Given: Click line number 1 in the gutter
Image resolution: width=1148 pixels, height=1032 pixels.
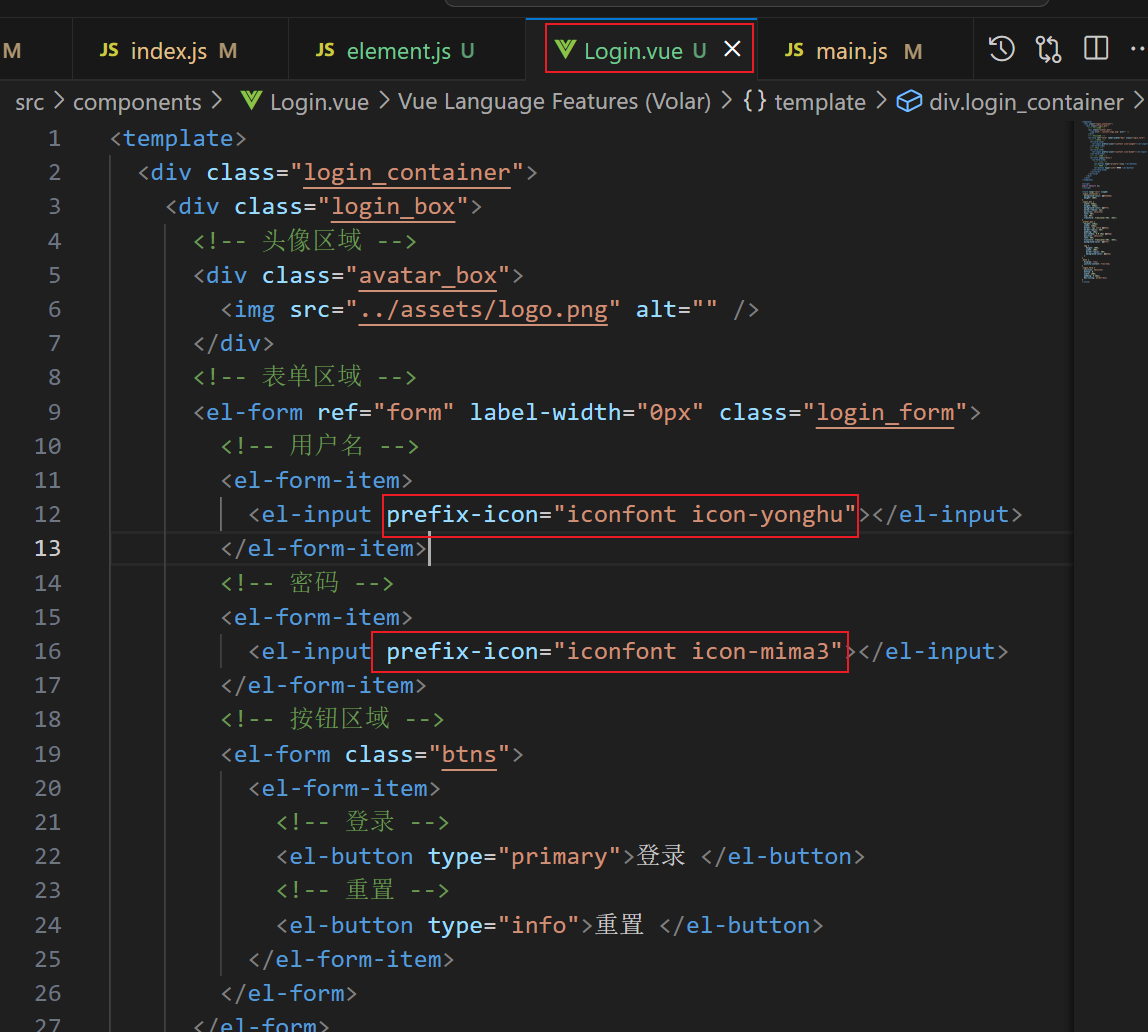Looking at the screenshot, I should pos(54,138).
